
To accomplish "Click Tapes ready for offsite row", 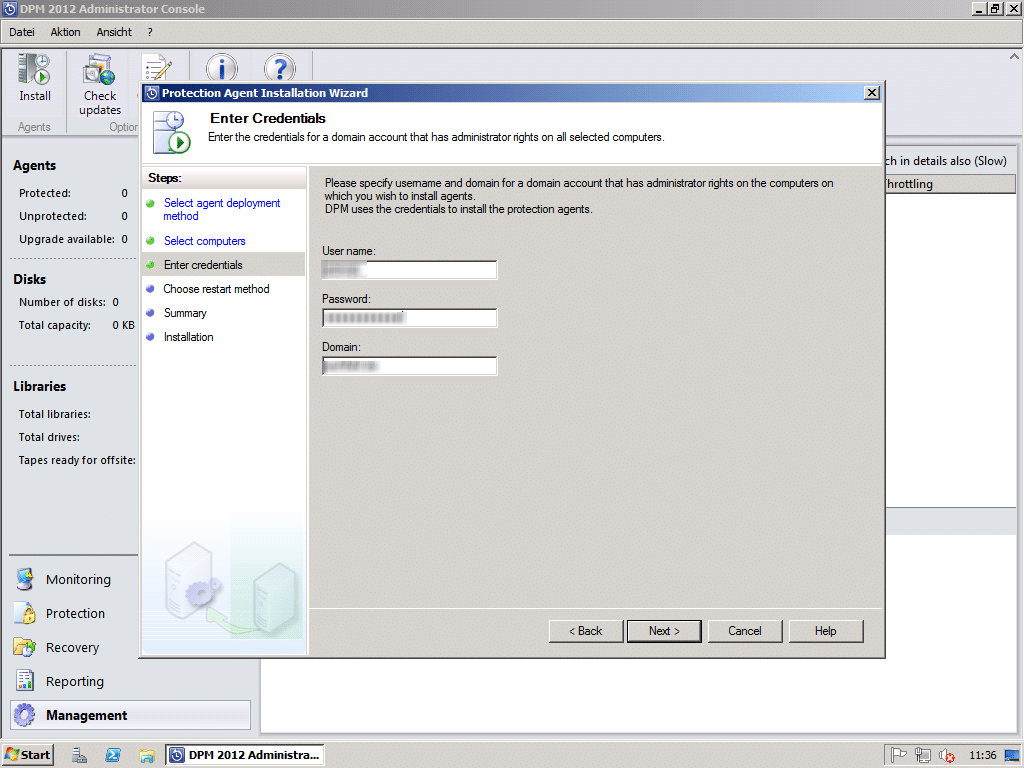I will (x=77, y=460).
